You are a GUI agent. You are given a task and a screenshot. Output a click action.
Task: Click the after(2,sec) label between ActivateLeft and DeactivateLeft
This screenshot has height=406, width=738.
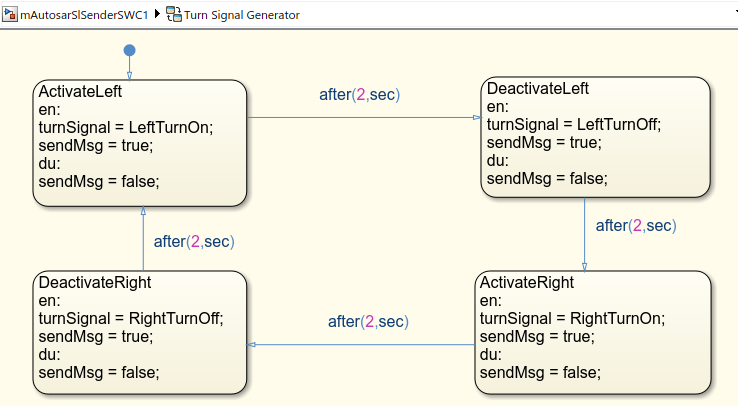coord(360,95)
